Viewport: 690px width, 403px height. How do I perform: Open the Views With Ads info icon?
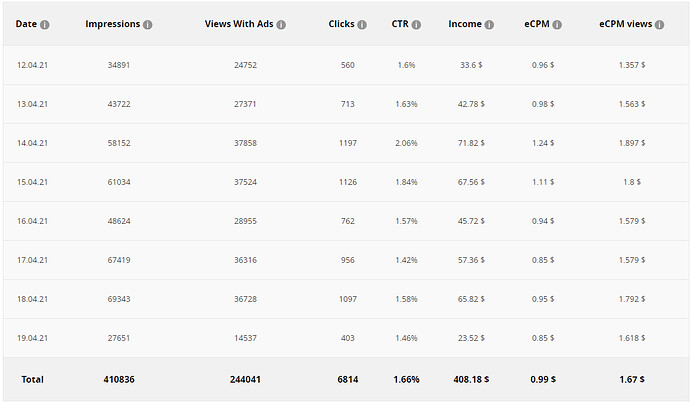click(281, 24)
